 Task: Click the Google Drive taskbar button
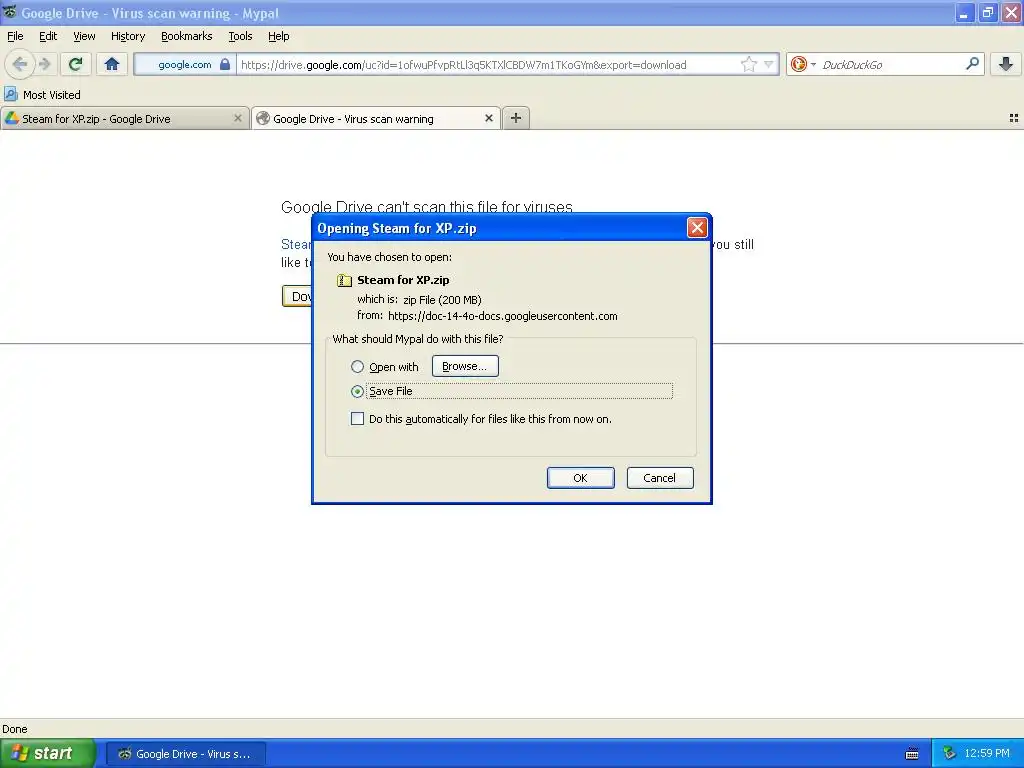[185, 754]
